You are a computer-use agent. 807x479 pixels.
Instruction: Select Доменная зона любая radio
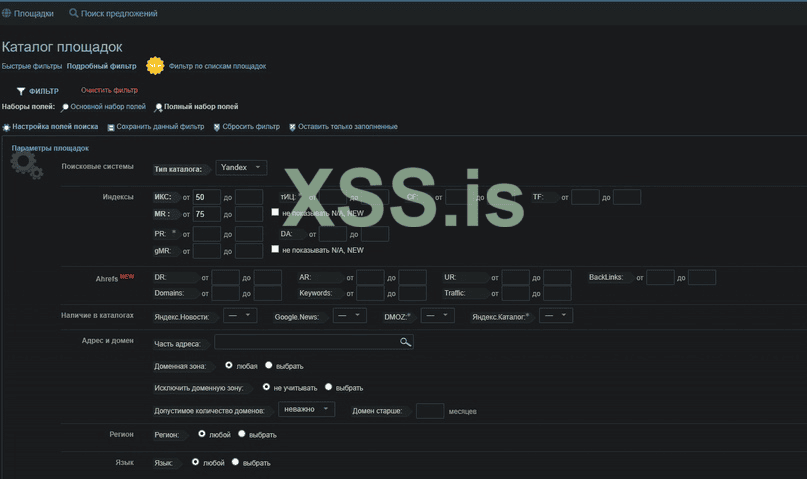(229, 365)
